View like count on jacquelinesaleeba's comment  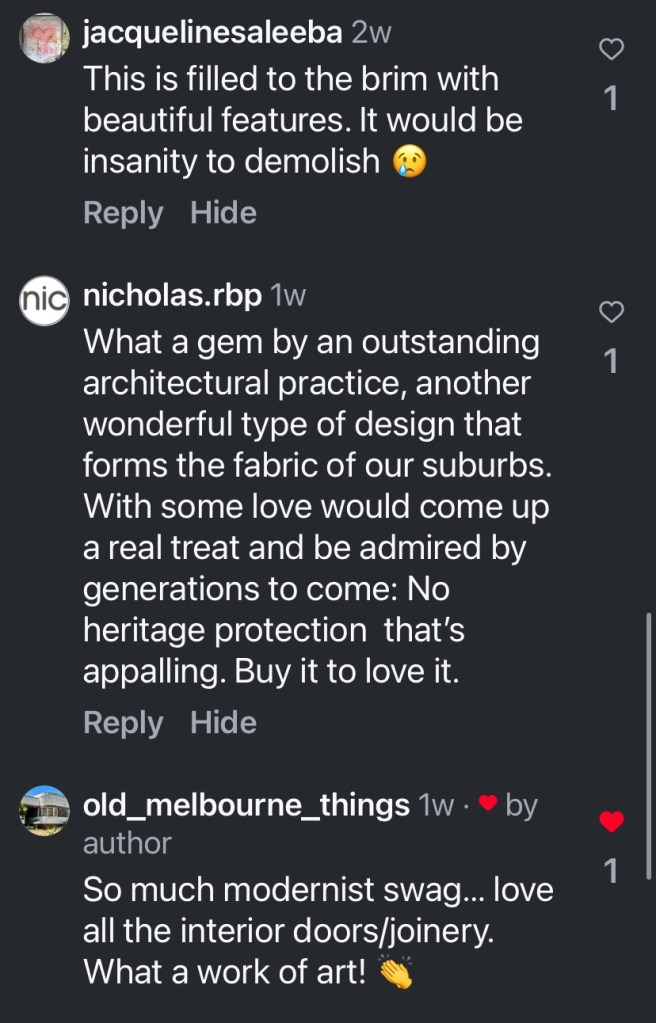611,97
